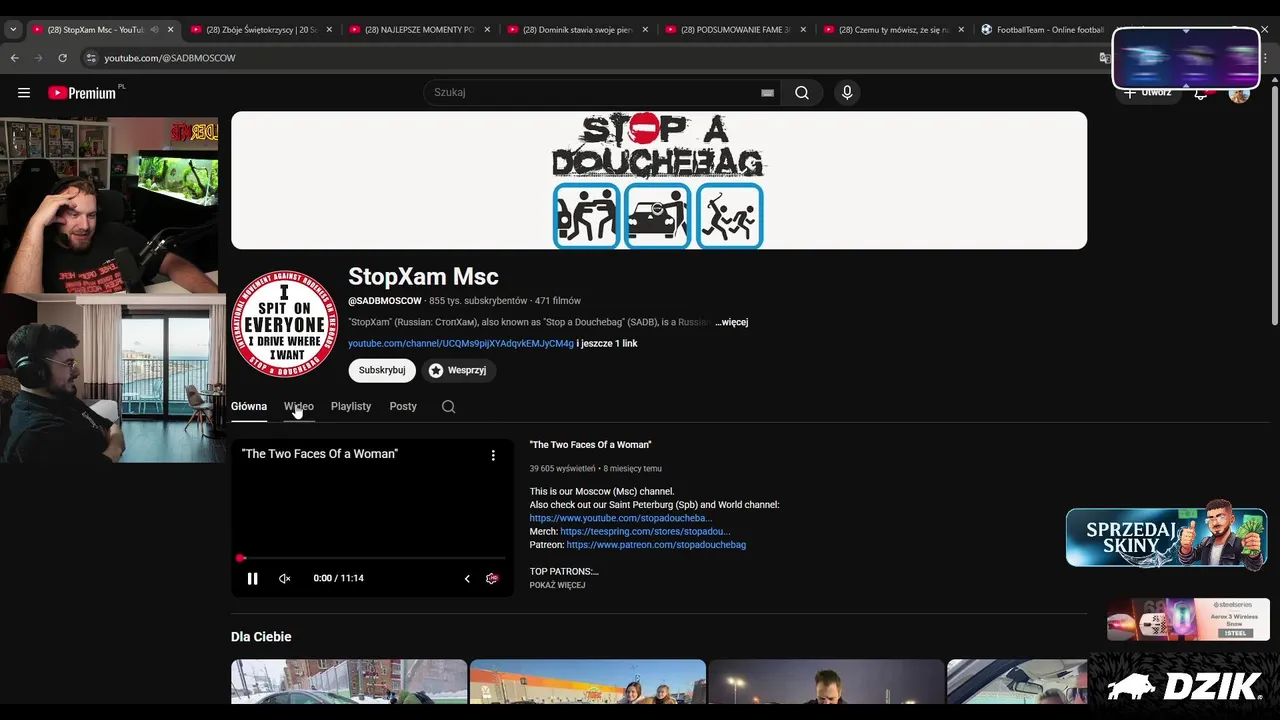The image size is (1280, 720).
Task: Click the Wesprzyj support button
Action: 458,370
